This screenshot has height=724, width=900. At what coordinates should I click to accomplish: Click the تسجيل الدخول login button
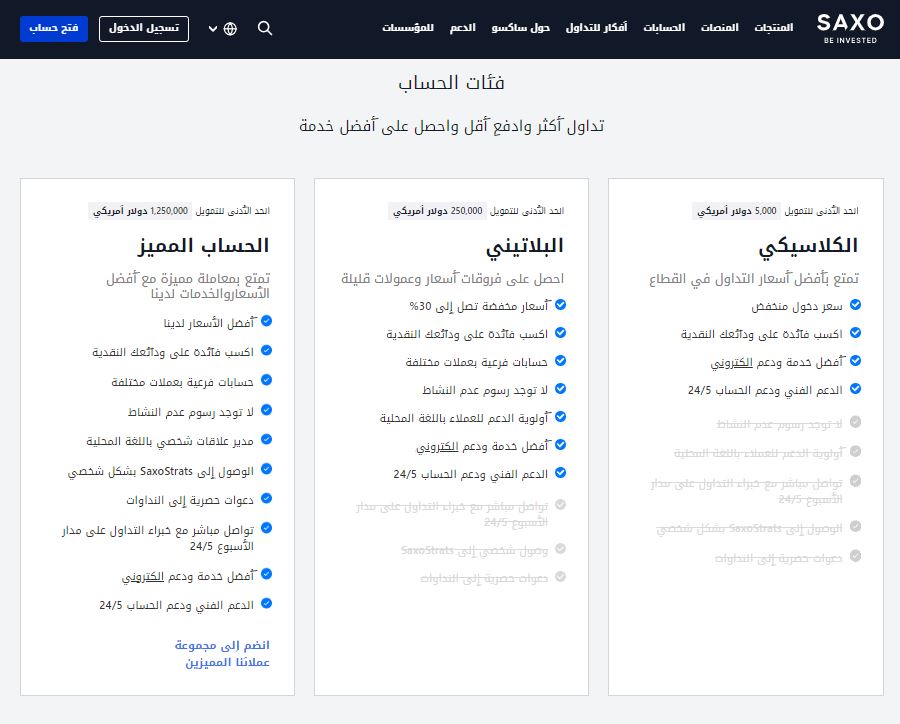click(x=144, y=28)
